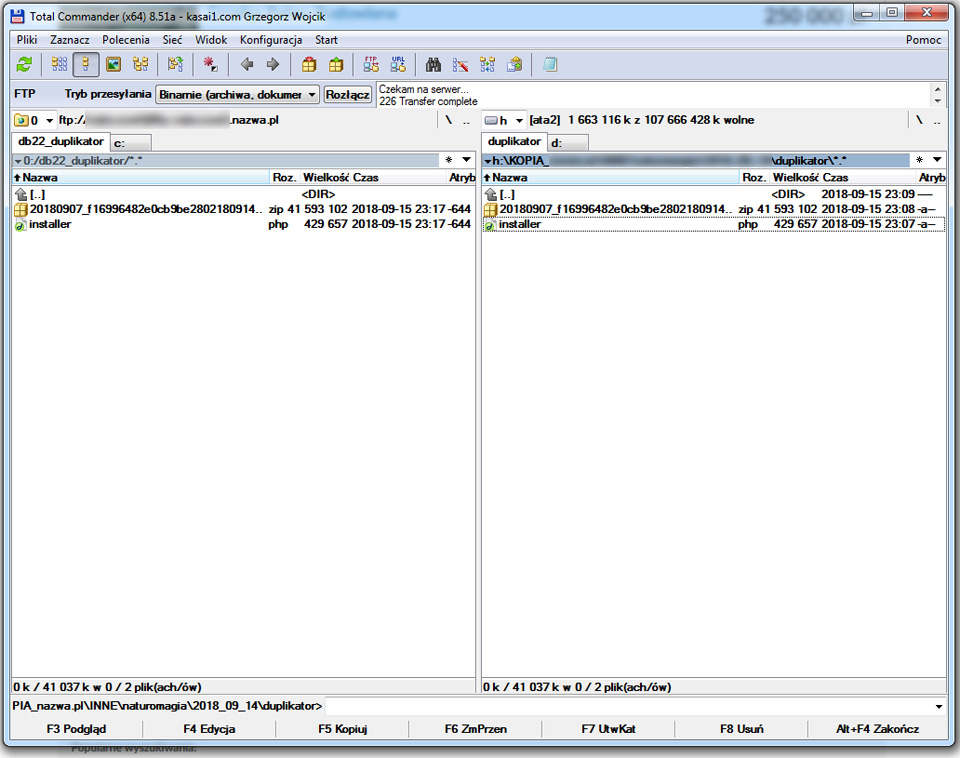Click the Rozłącz disconnect button

point(348,94)
